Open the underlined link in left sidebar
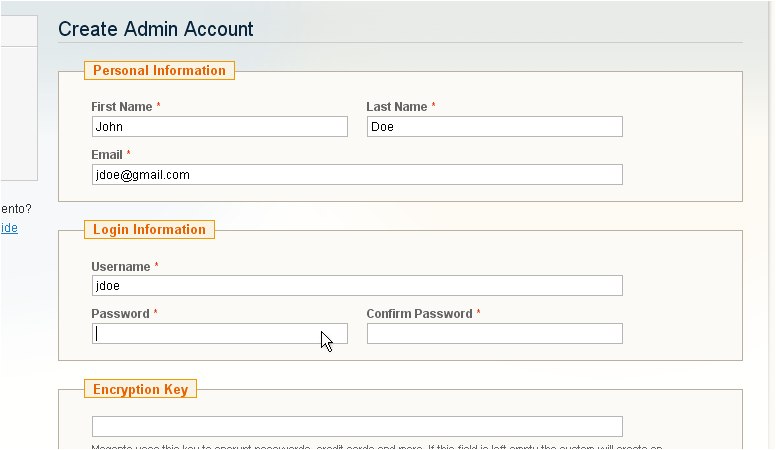The width and height of the screenshot is (776, 450). pyautogui.click(x=9, y=228)
